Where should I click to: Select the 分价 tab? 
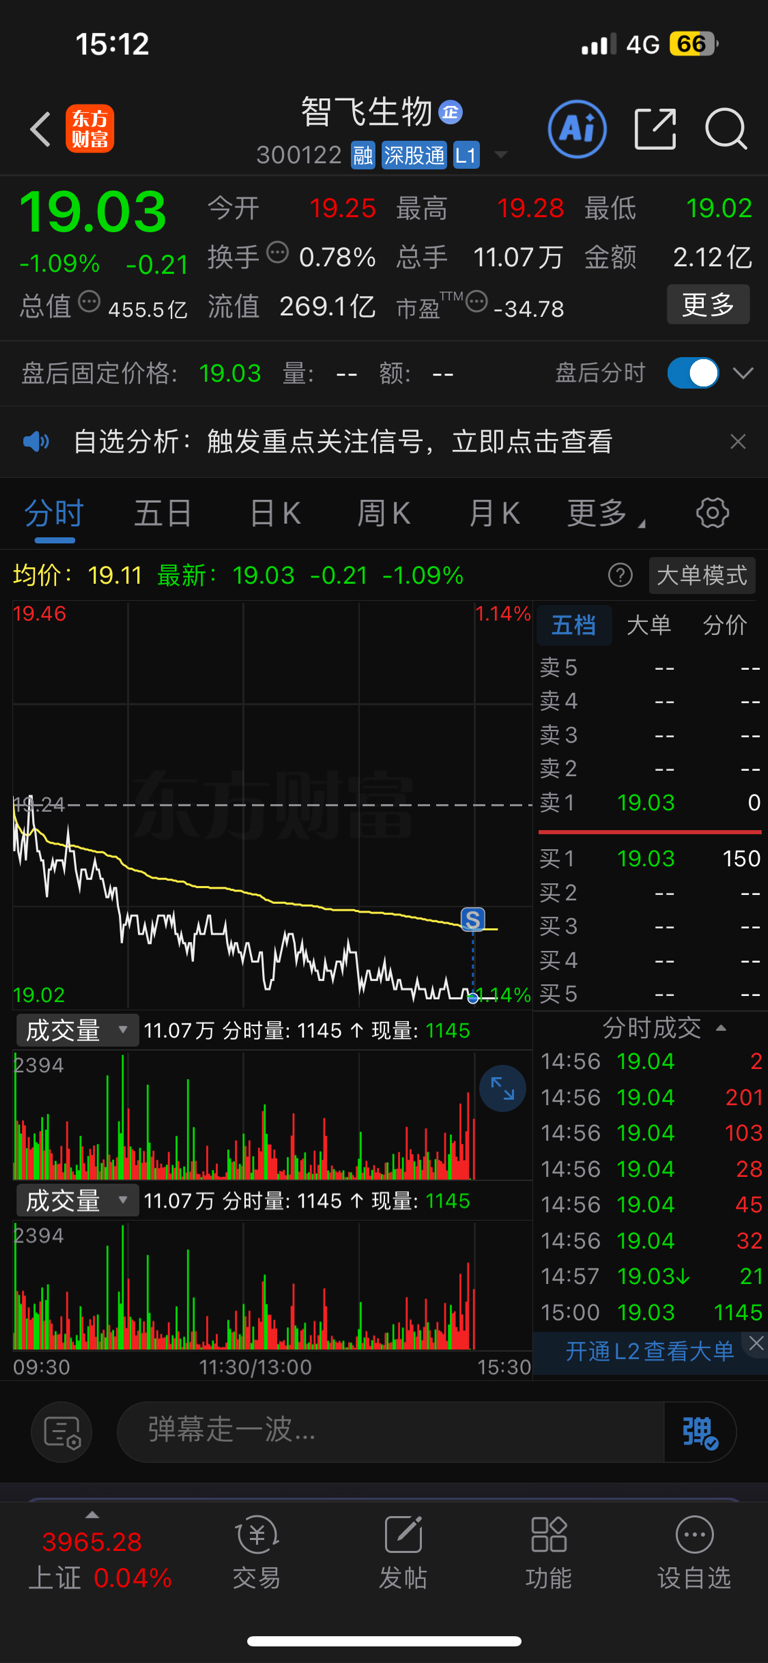[725, 625]
